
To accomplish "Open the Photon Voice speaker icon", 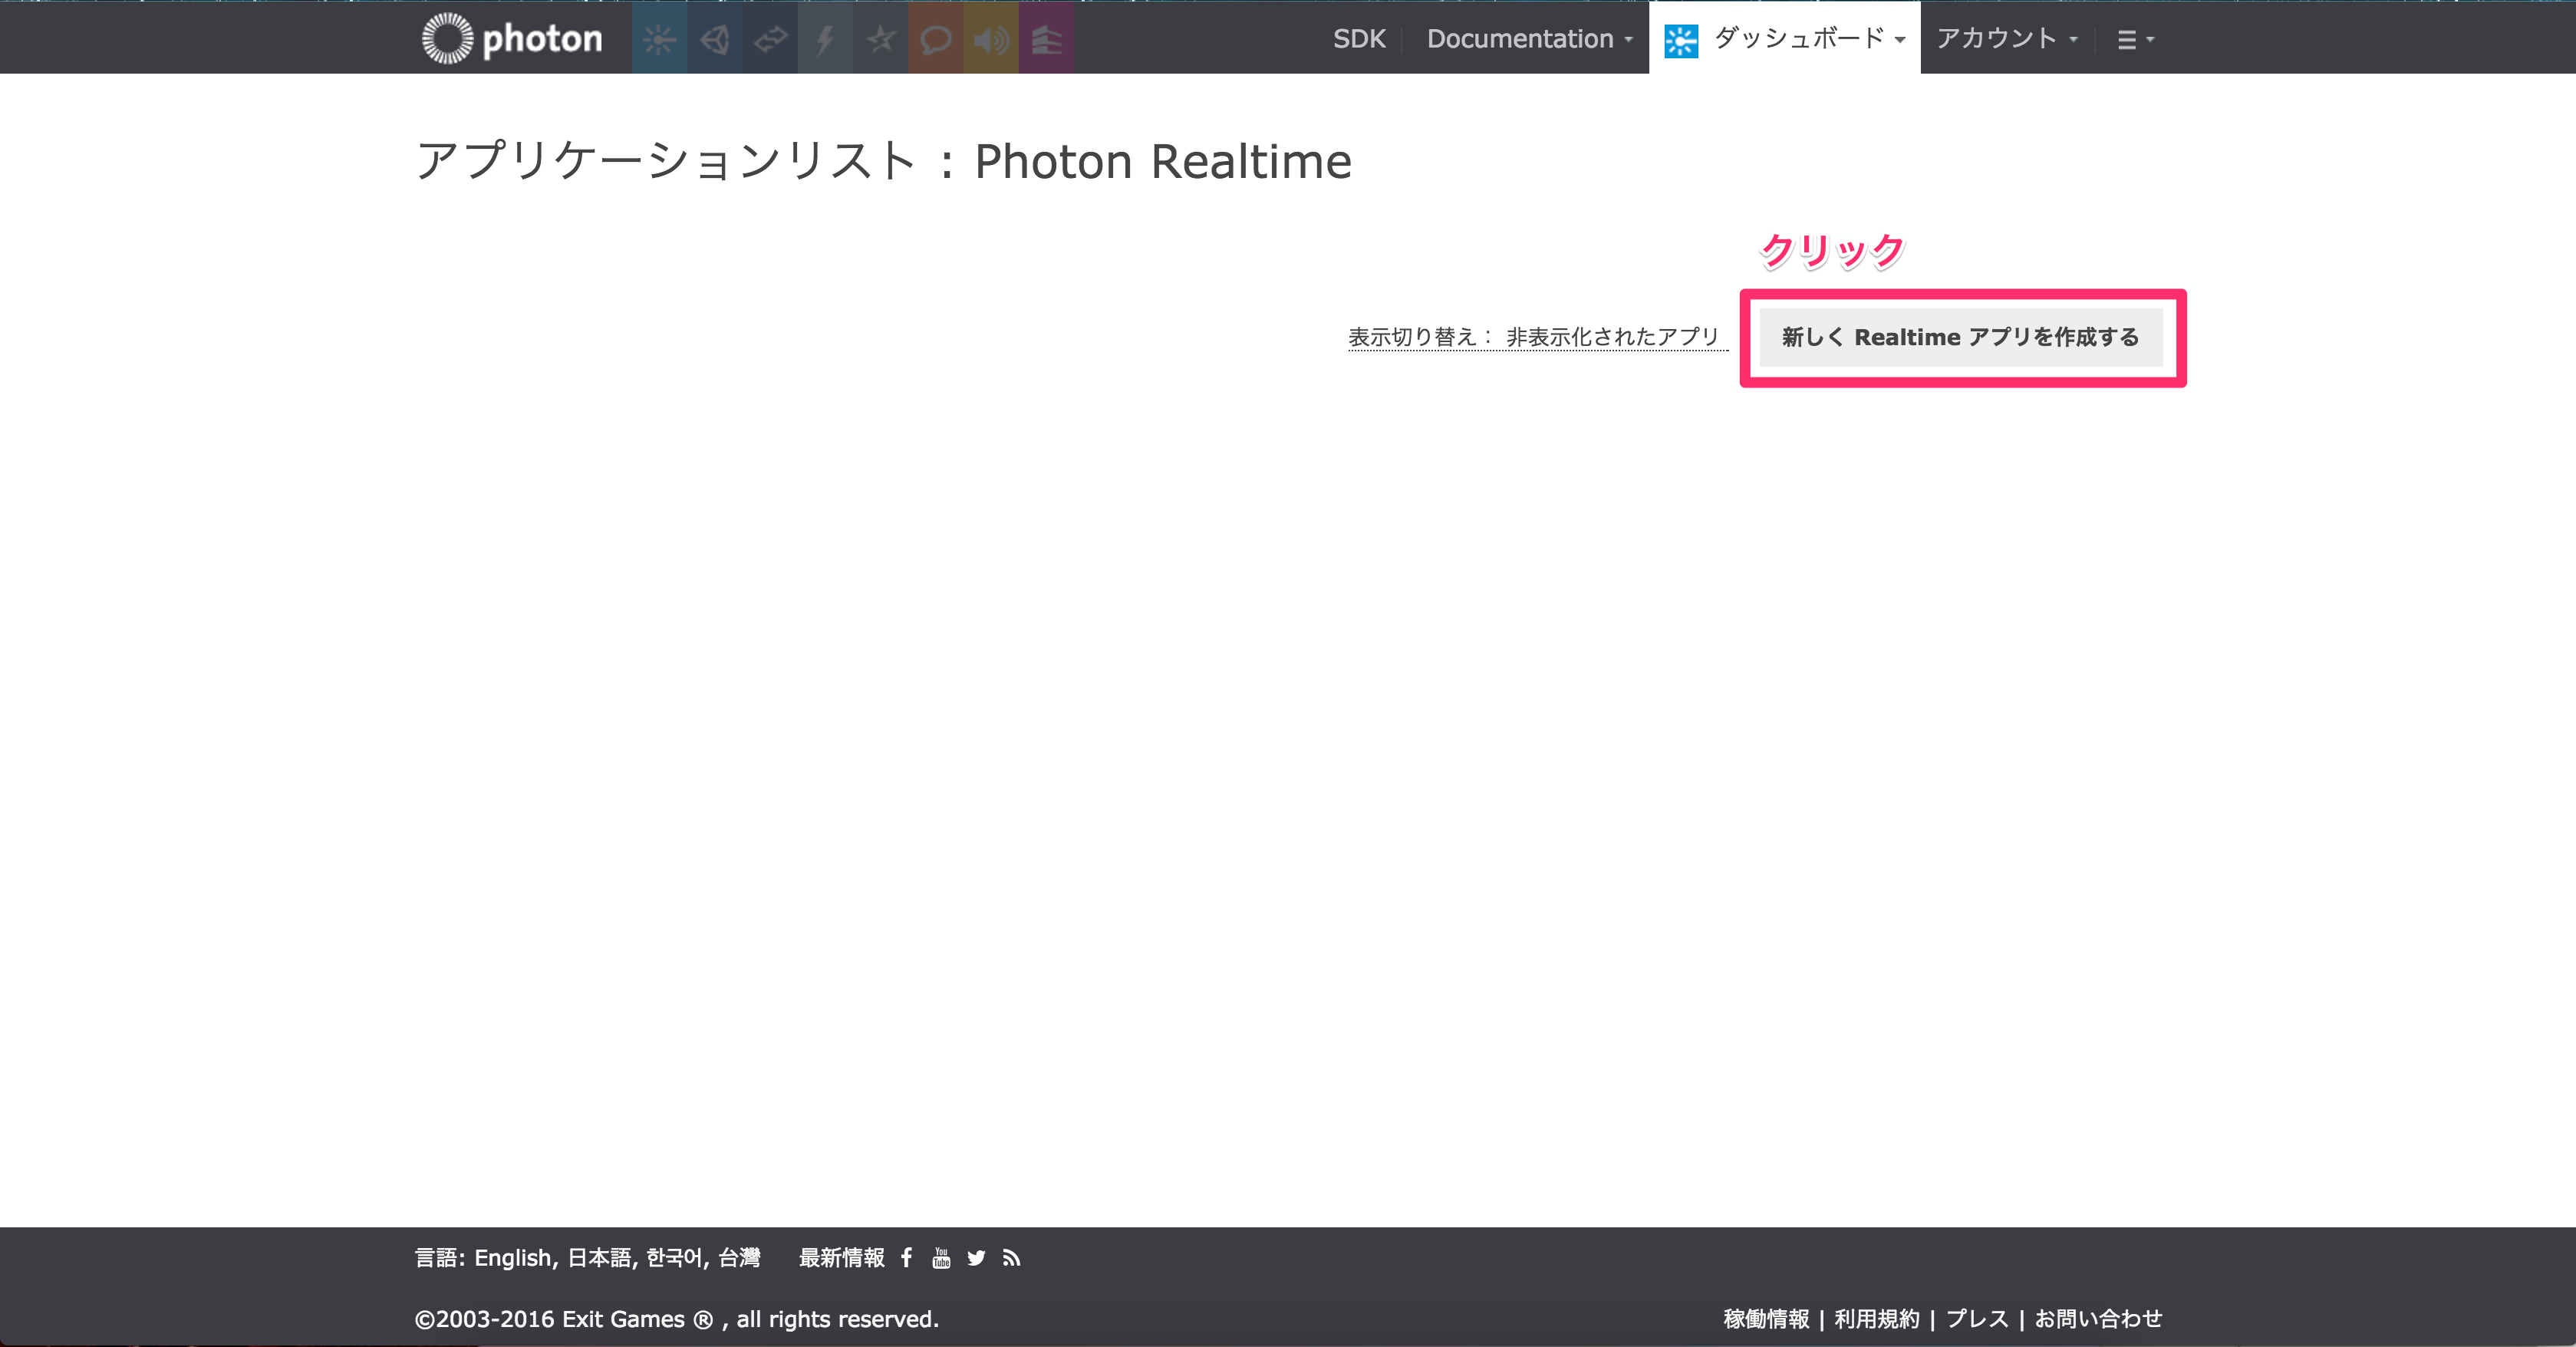I will (991, 39).
